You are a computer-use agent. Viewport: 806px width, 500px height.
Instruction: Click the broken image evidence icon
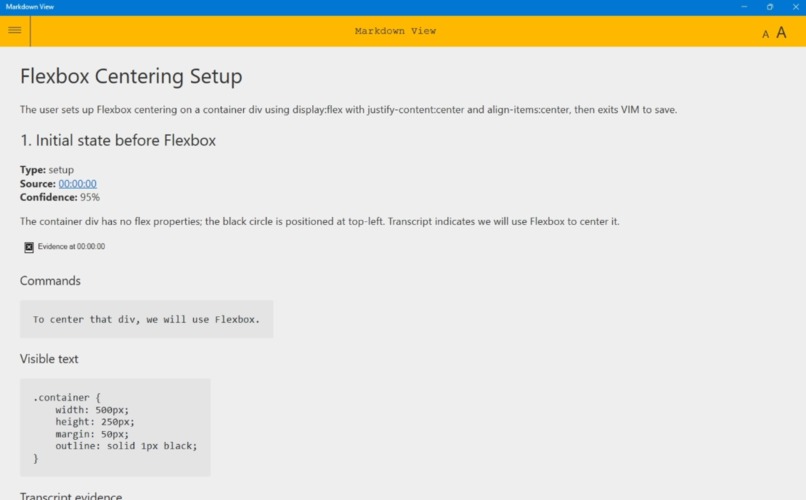[29, 247]
